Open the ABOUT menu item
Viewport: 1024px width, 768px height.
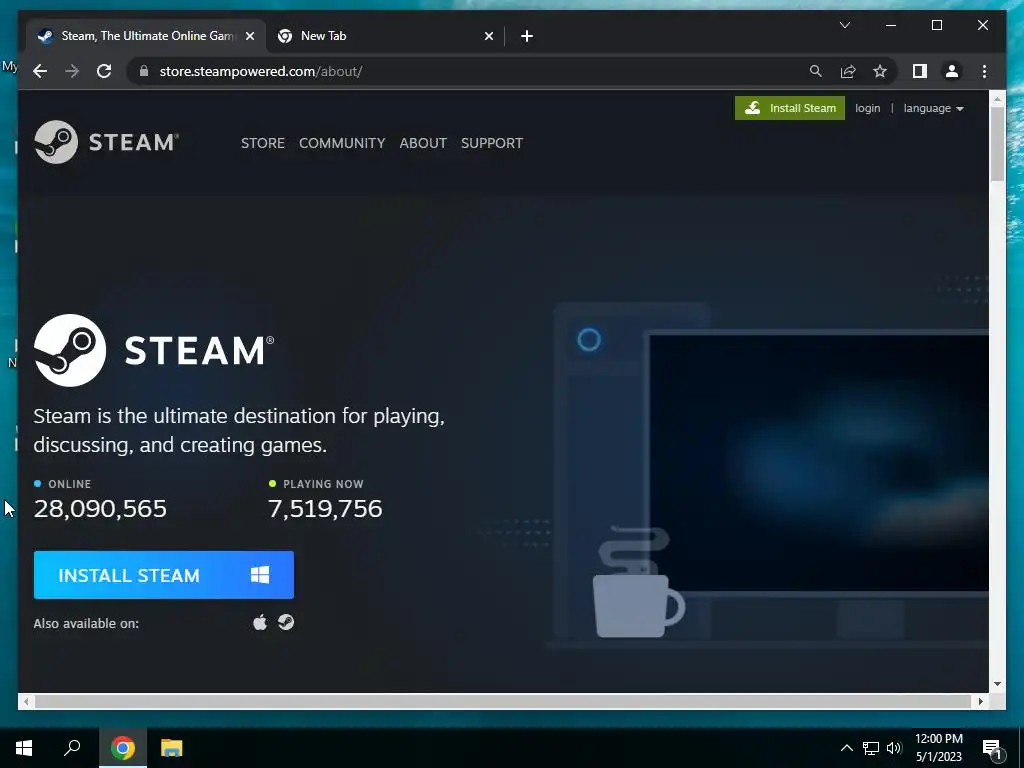coord(423,143)
